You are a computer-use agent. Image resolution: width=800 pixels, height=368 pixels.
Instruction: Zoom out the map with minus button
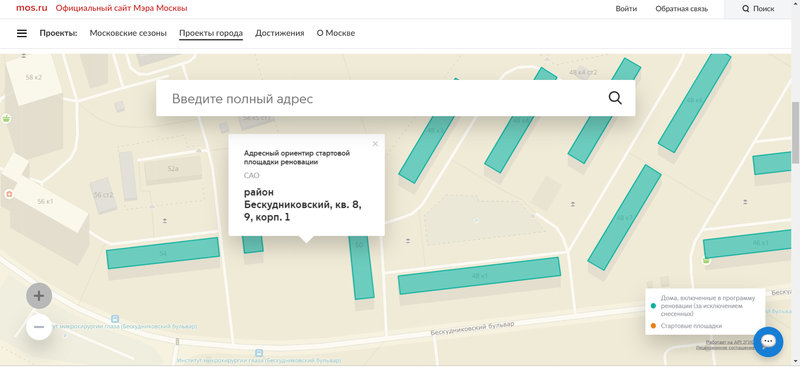click(39, 327)
